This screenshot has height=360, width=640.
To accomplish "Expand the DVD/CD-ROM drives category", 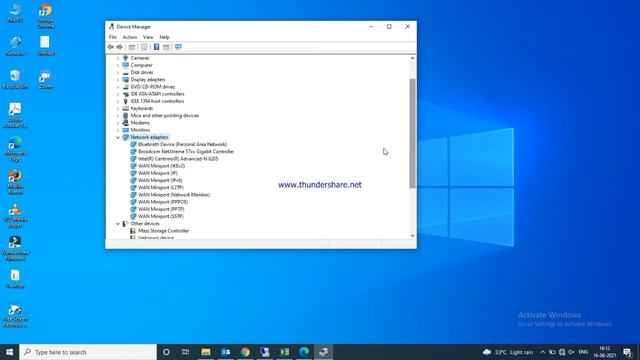I will pos(118,87).
